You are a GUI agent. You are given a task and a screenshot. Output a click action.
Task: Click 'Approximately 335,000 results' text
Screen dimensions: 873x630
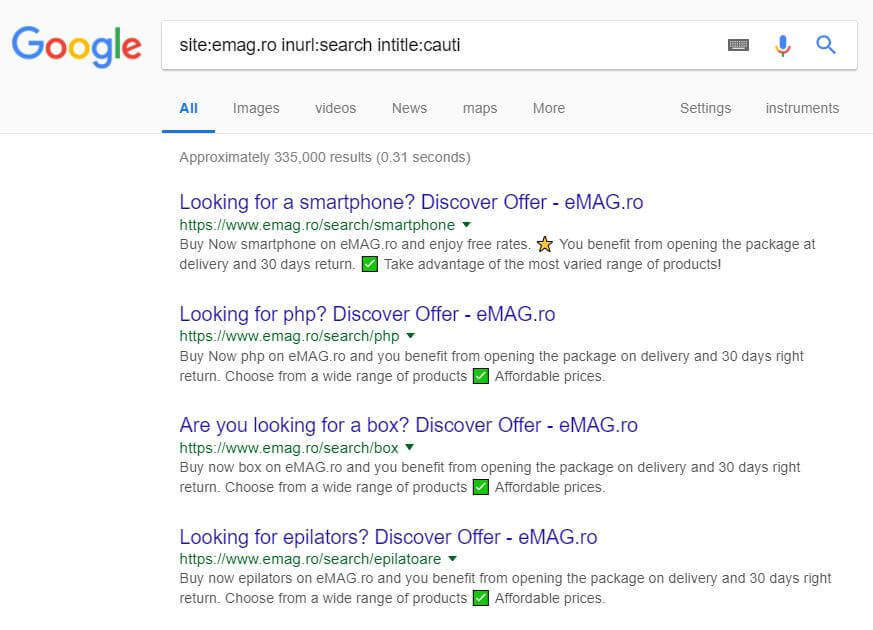click(x=275, y=158)
